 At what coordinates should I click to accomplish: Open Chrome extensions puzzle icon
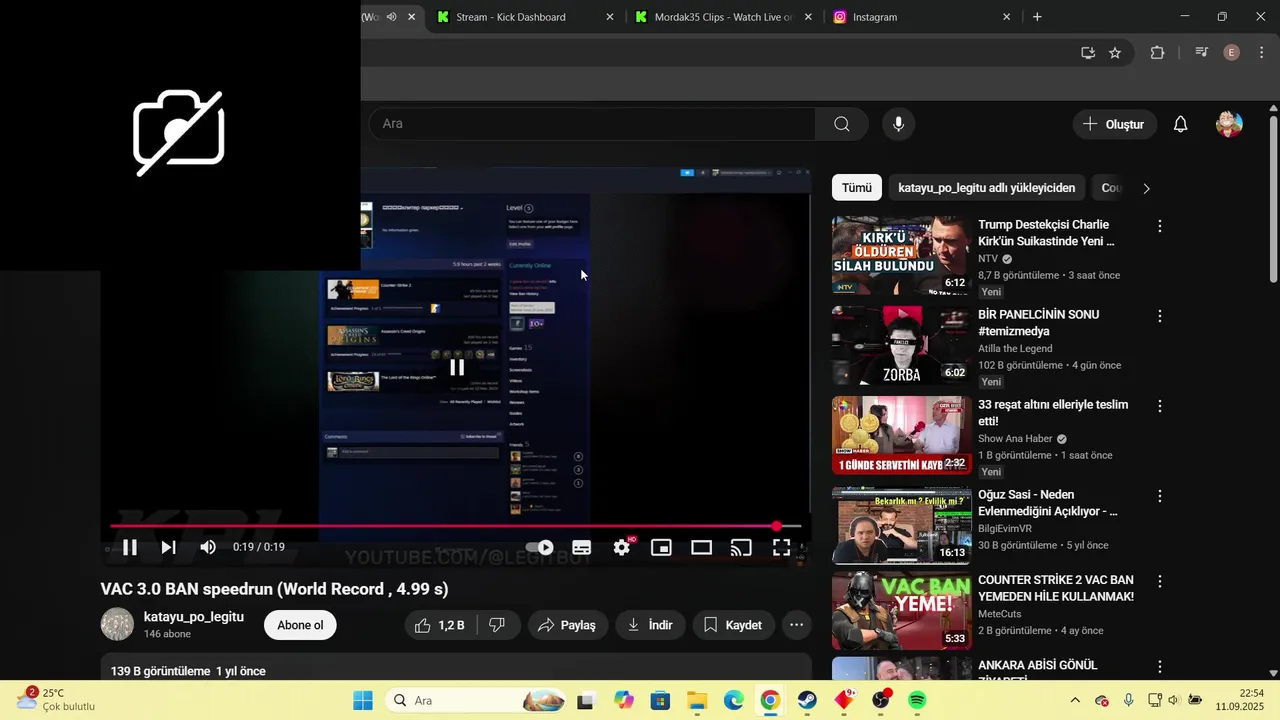(1157, 53)
